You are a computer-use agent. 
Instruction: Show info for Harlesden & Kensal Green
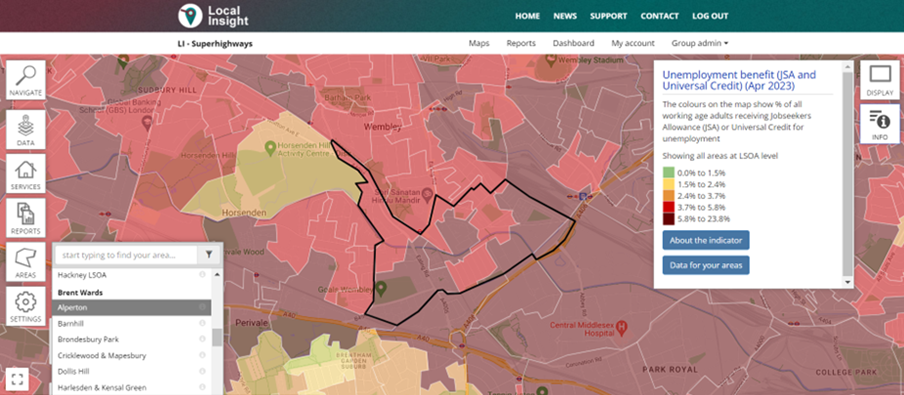pyautogui.click(x=202, y=388)
